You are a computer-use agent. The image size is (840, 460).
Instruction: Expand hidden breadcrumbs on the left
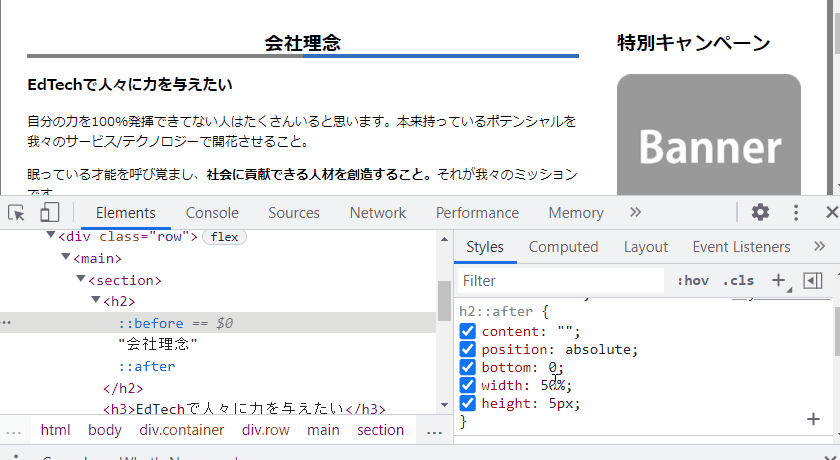tap(13, 431)
